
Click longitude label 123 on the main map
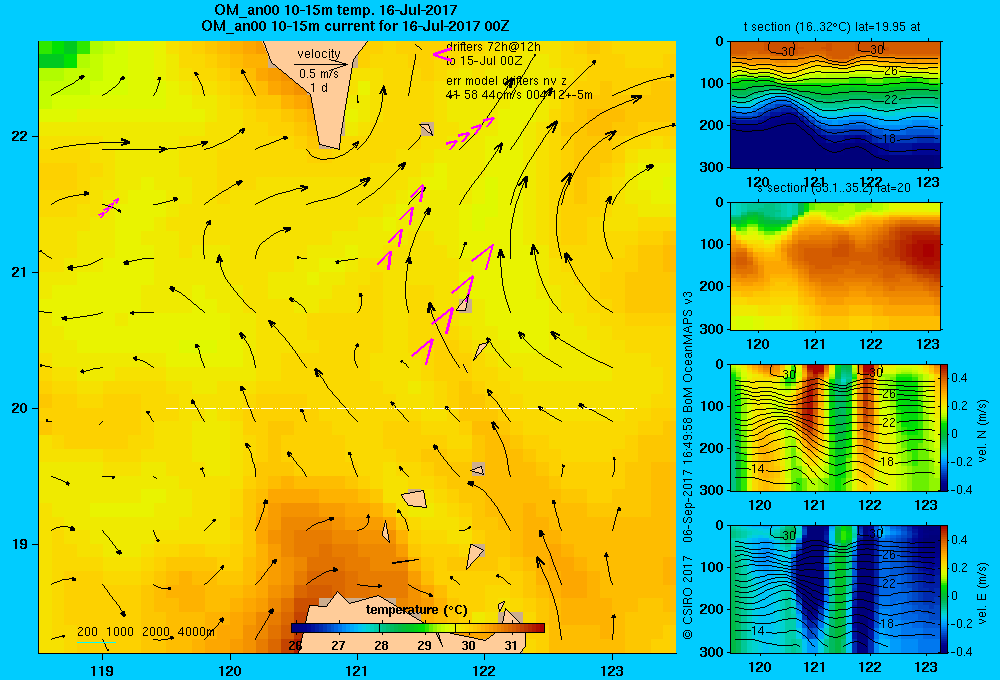tap(612, 670)
